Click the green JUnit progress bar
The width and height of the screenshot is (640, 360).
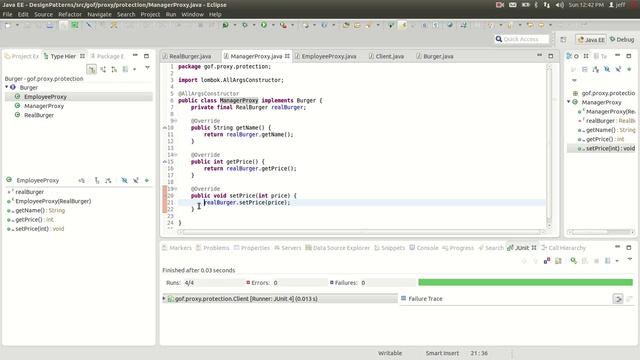(x=525, y=282)
